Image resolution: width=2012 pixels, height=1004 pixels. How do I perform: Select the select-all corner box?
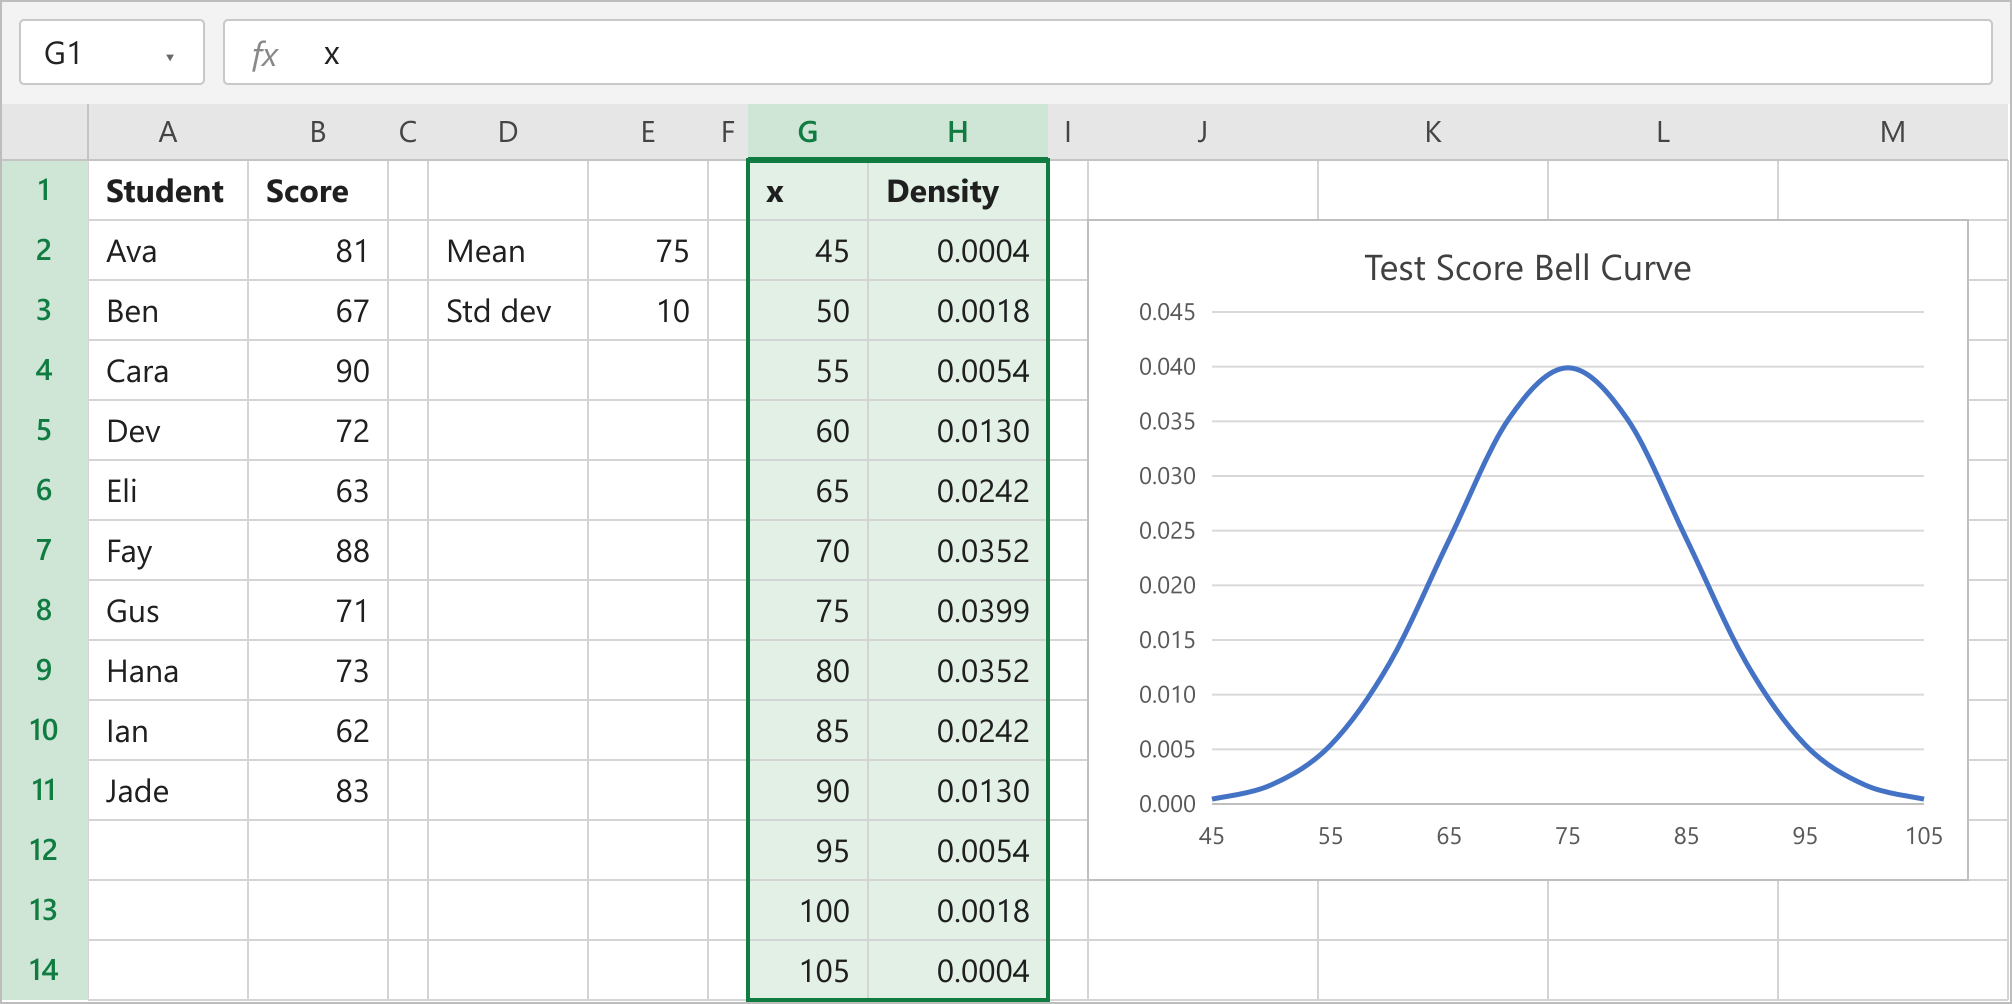pyautogui.click(x=44, y=132)
